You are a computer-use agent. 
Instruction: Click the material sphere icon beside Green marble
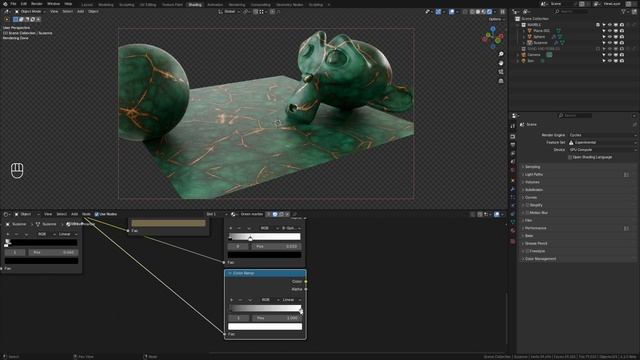point(233,214)
